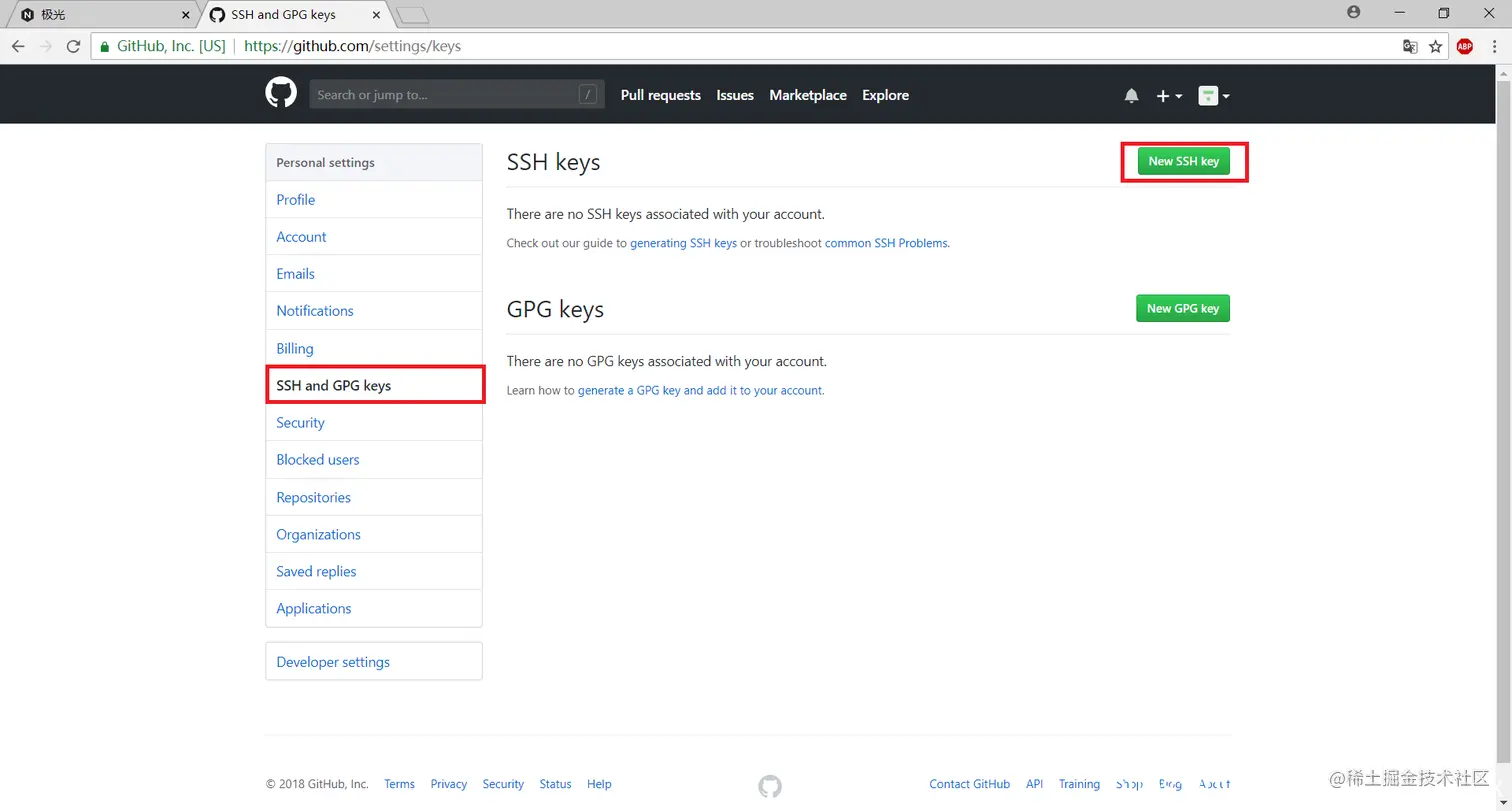Select SSH and GPG keys in sidebar
Screen dimensions: 1512x811
pyautogui.click(x=374, y=385)
